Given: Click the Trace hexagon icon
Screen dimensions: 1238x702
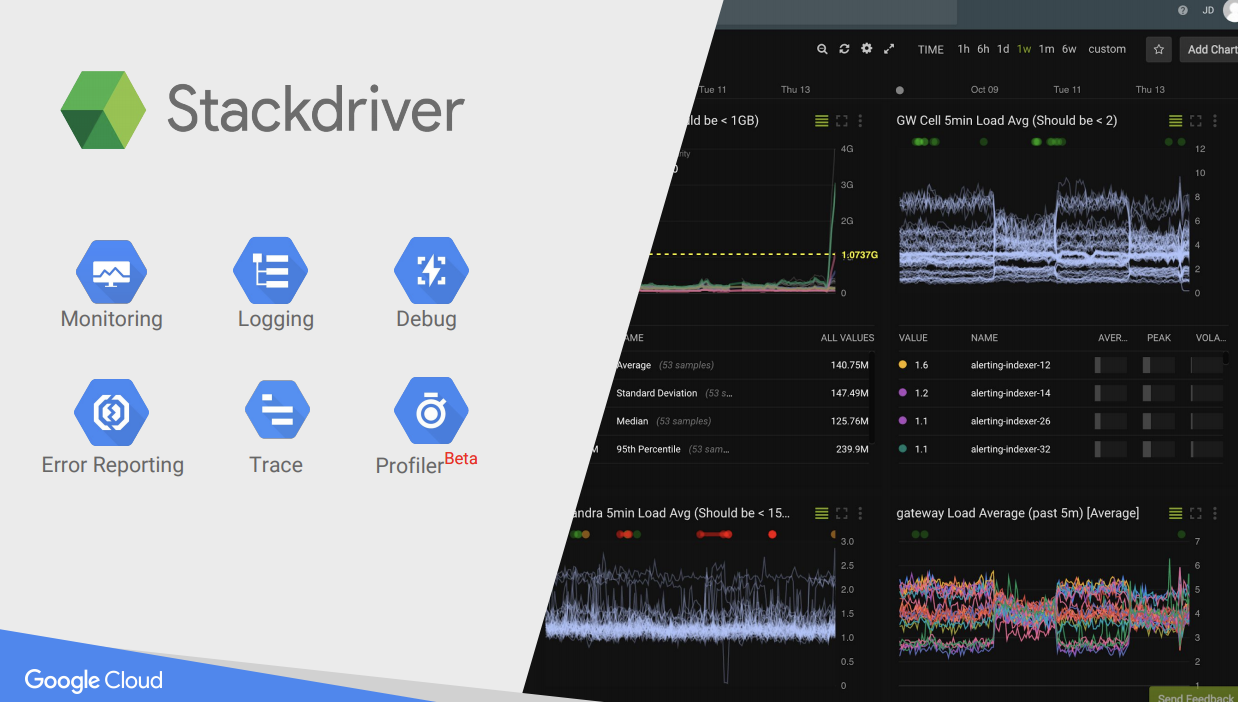Looking at the screenshot, I should coord(277,412).
